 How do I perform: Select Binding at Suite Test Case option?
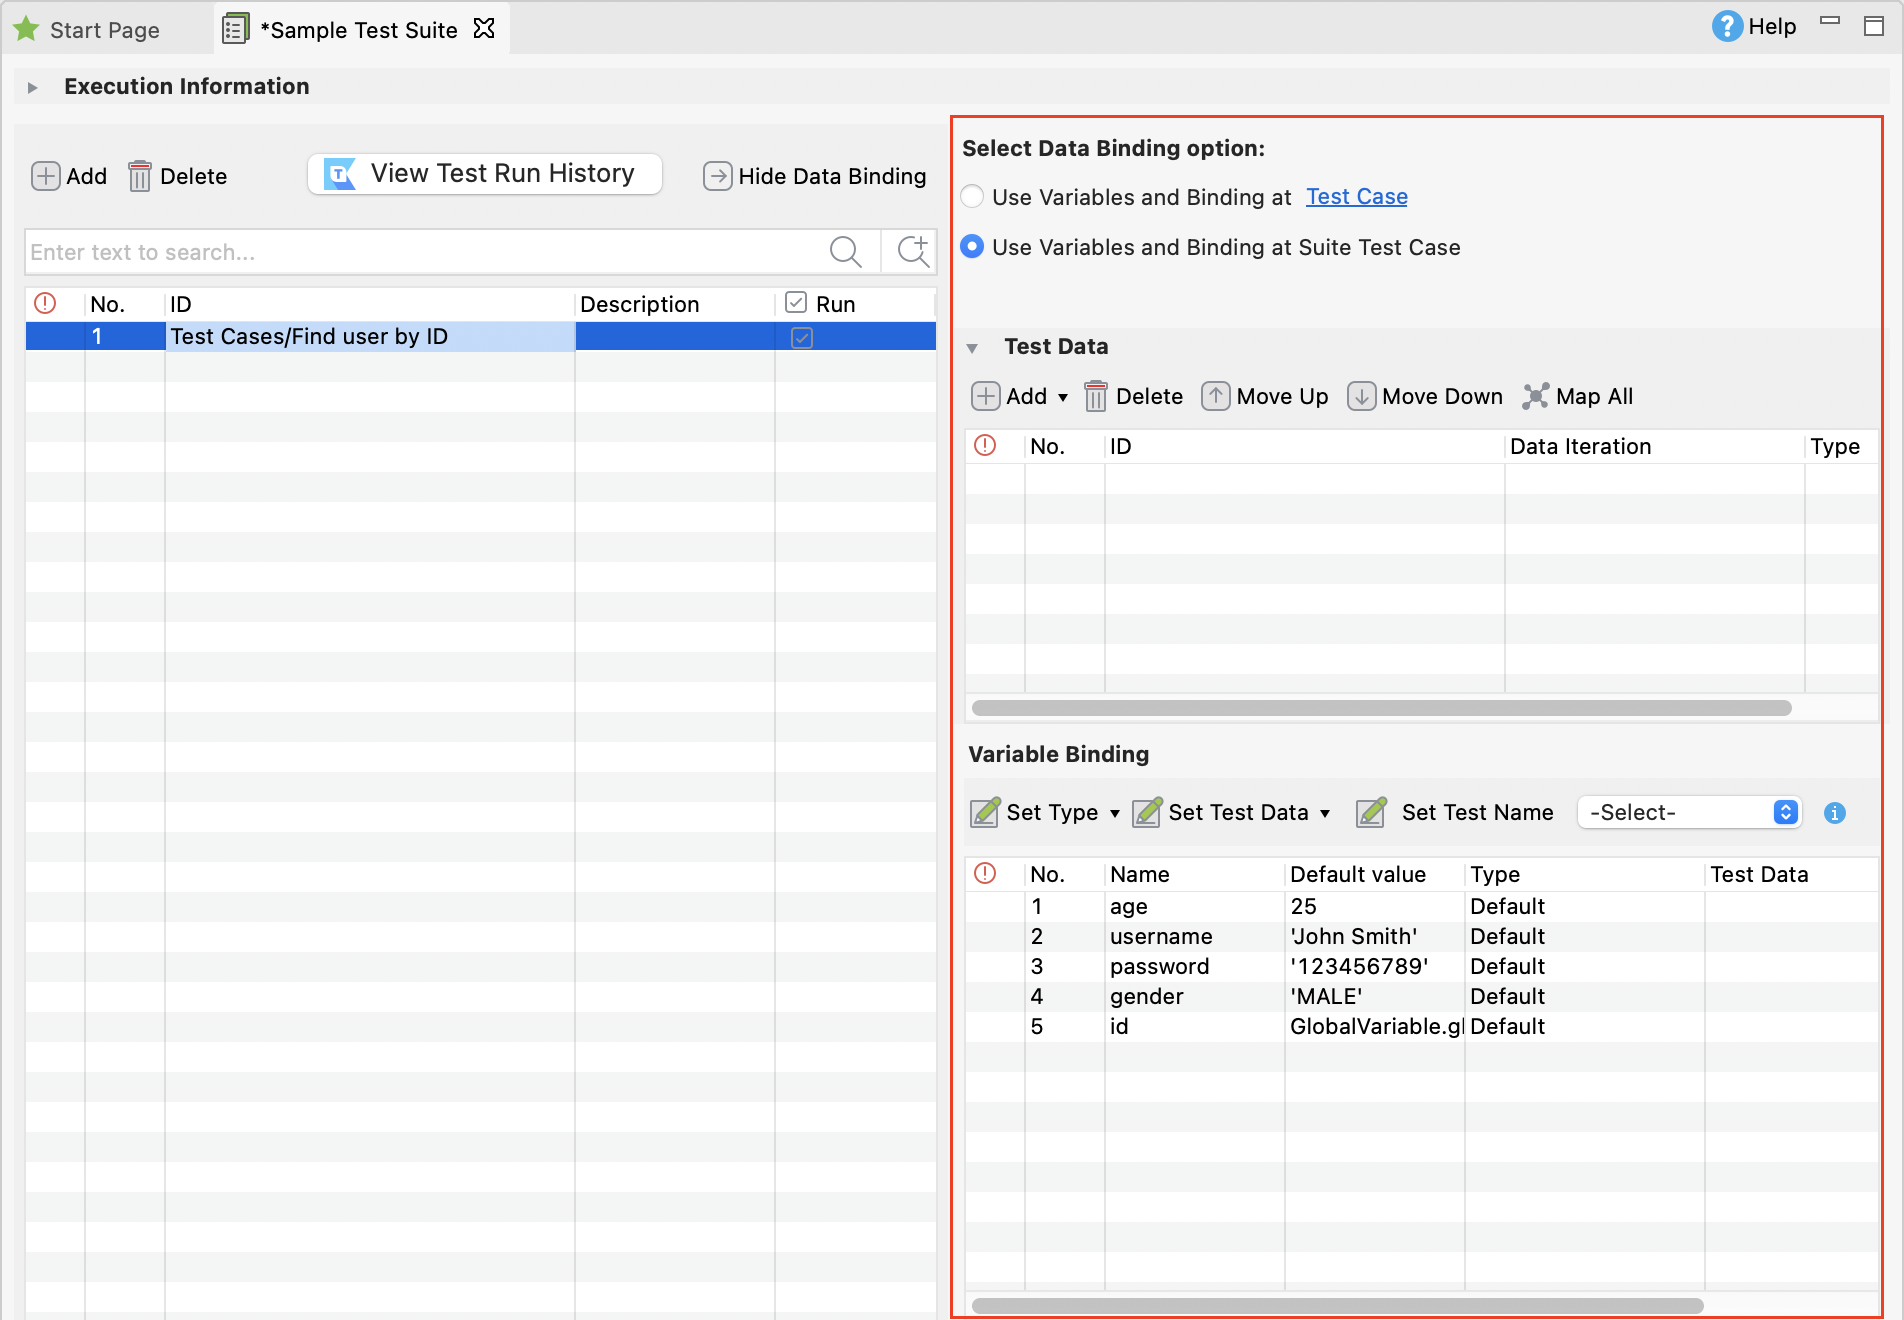(972, 247)
